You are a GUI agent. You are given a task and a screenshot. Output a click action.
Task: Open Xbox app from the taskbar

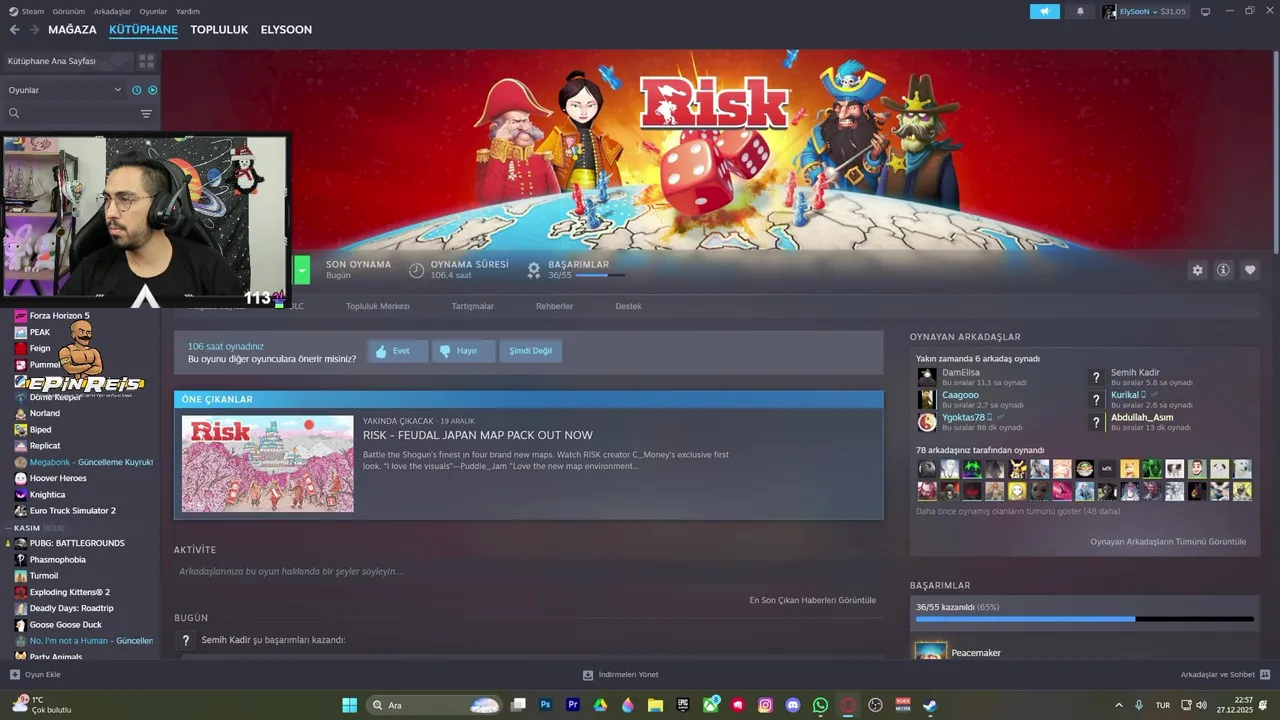711,705
